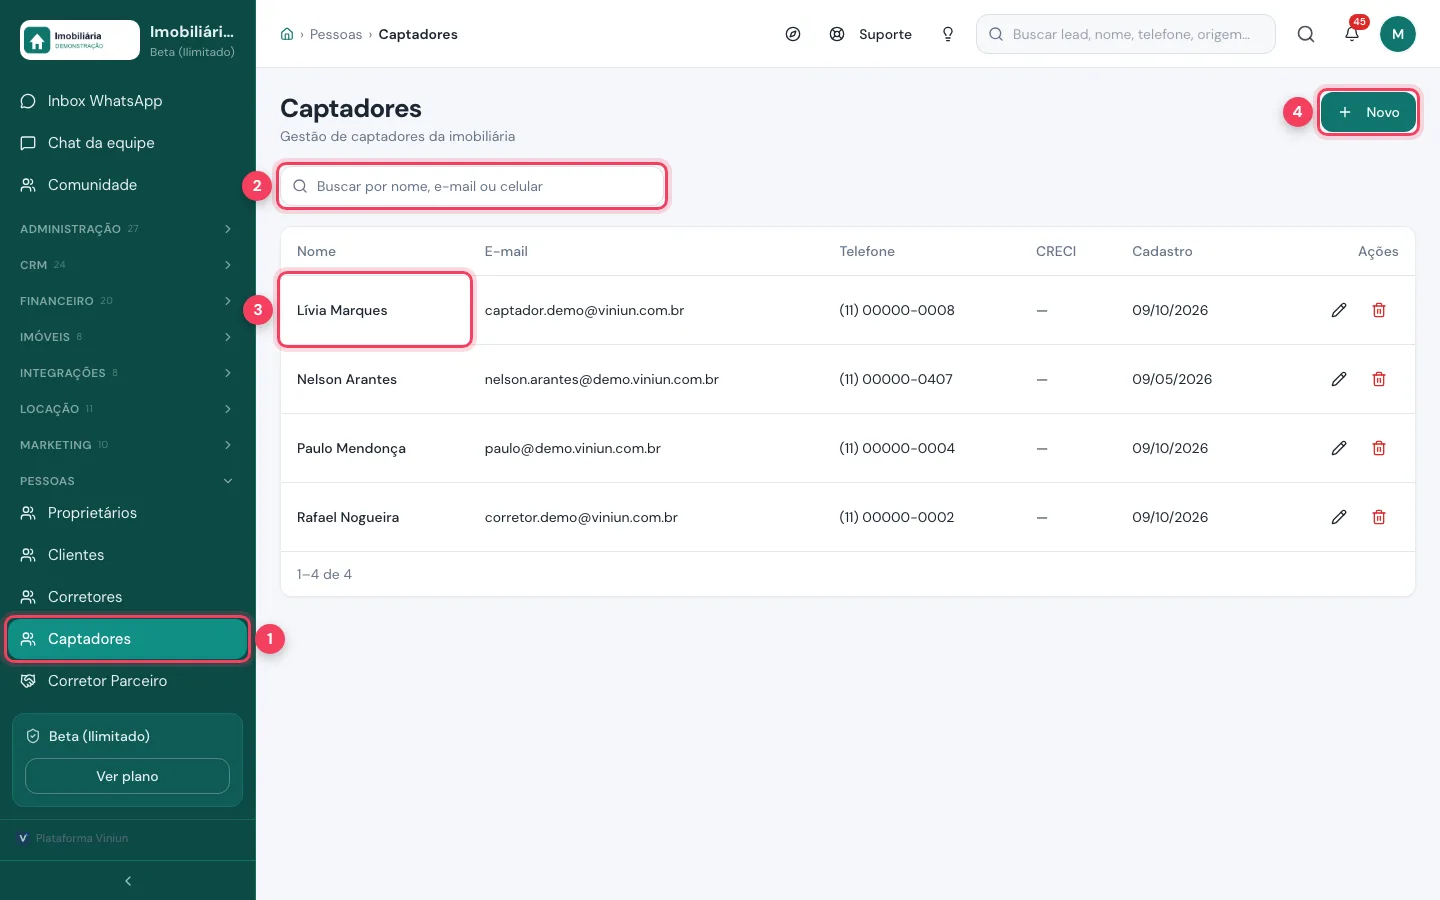This screenshot has height=900, width=1440.
Task: Delete Nelson Arantes with the trash icon
Action: (1379, 379)
